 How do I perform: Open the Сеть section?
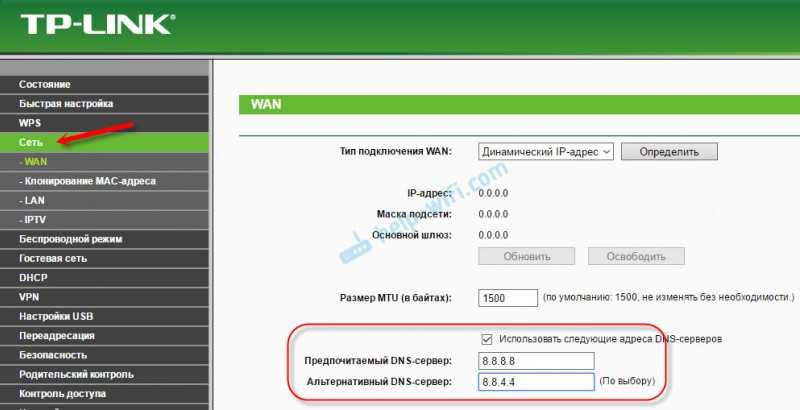pyautogui.click(x=104, y=142)
